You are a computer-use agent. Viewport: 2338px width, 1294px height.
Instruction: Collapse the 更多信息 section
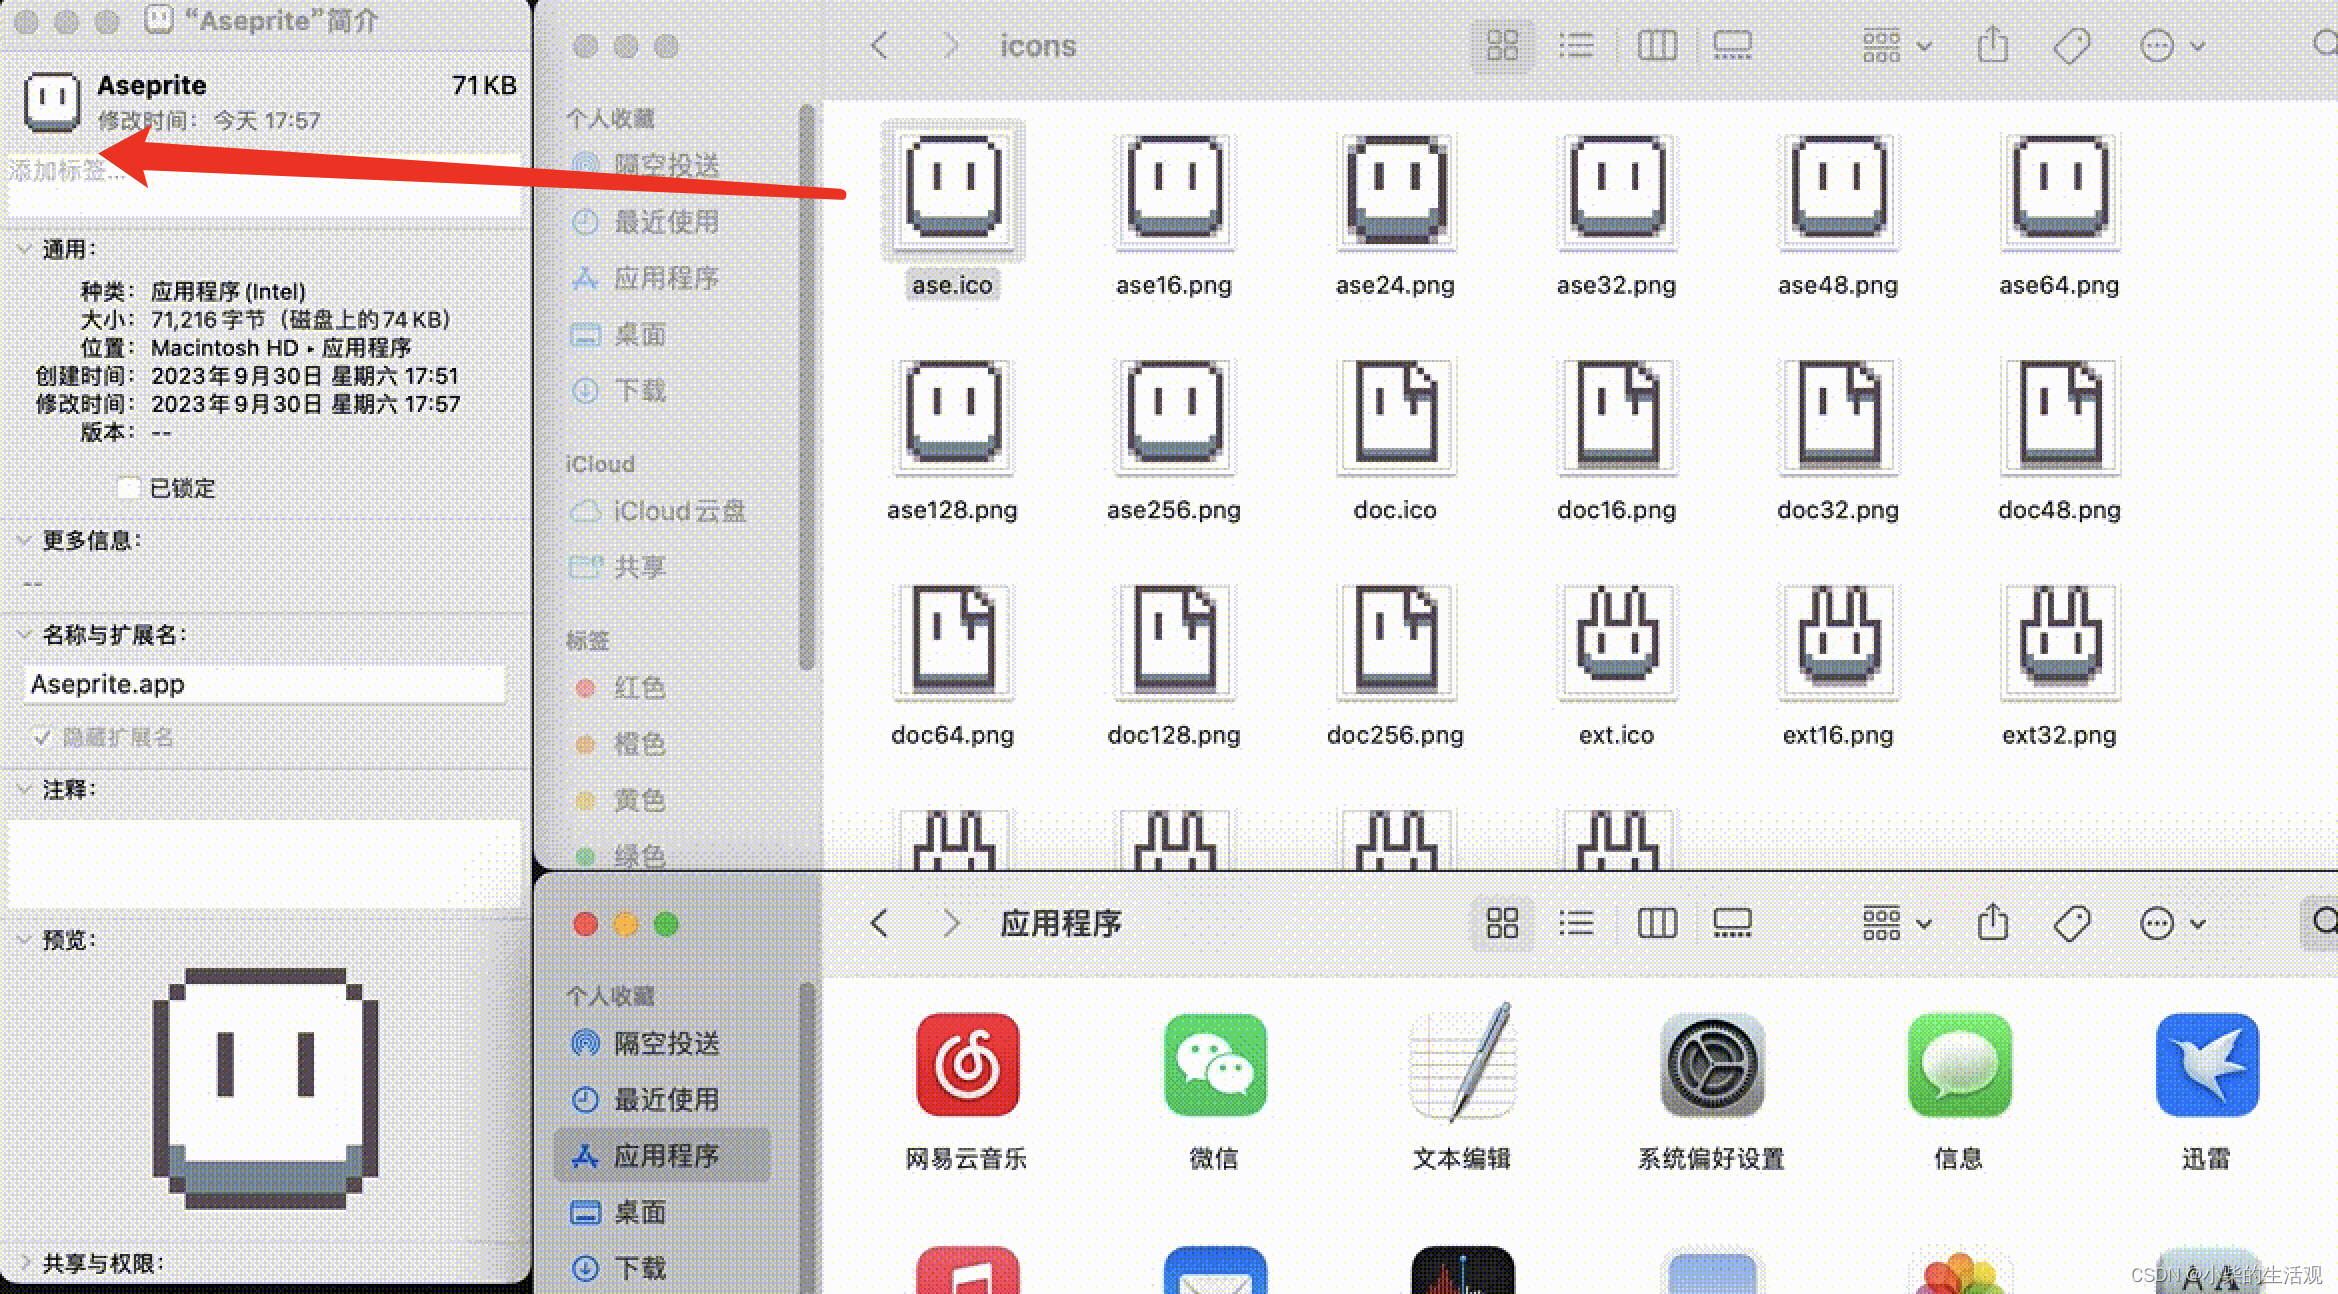(24, 540)
